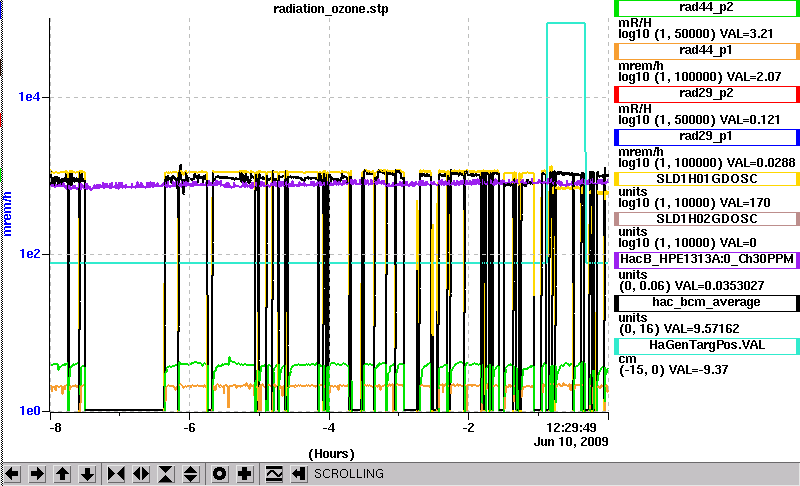Select the HaGenTargPos.VAL legend entry
Viewport: 800px width, 486px height.
(707, 346)
